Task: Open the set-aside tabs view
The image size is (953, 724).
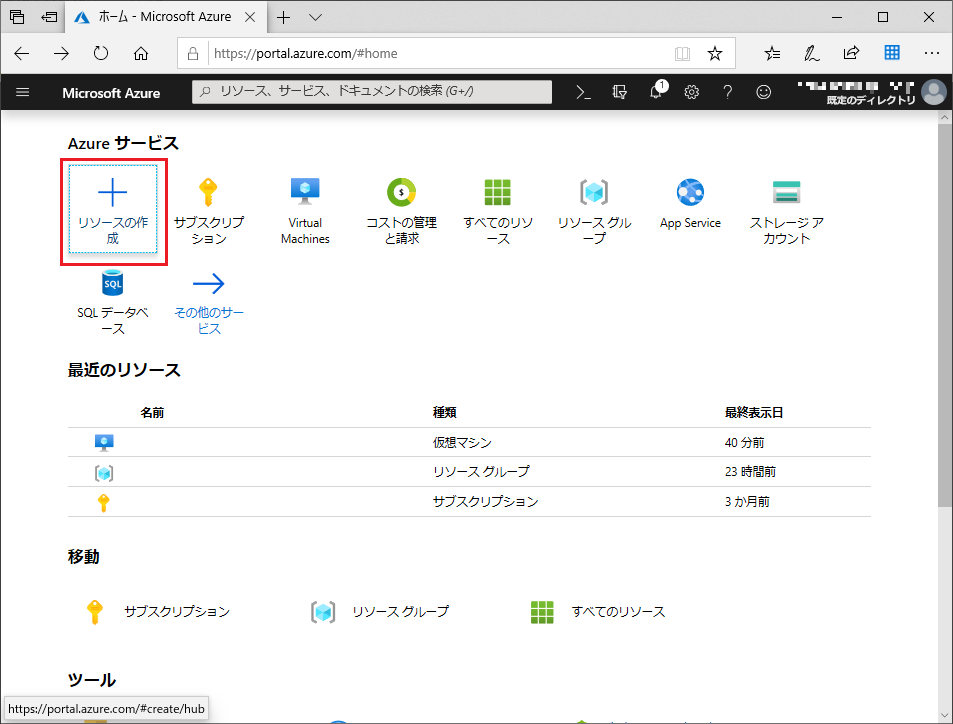Action: (x=17, y=17)
